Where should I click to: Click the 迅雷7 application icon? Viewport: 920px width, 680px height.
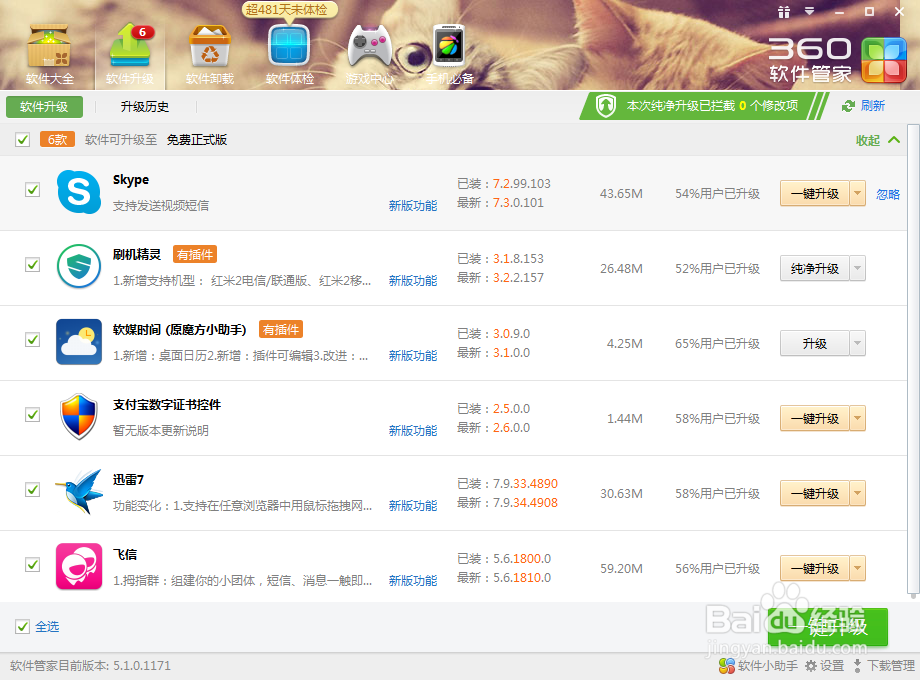[78, 491]
